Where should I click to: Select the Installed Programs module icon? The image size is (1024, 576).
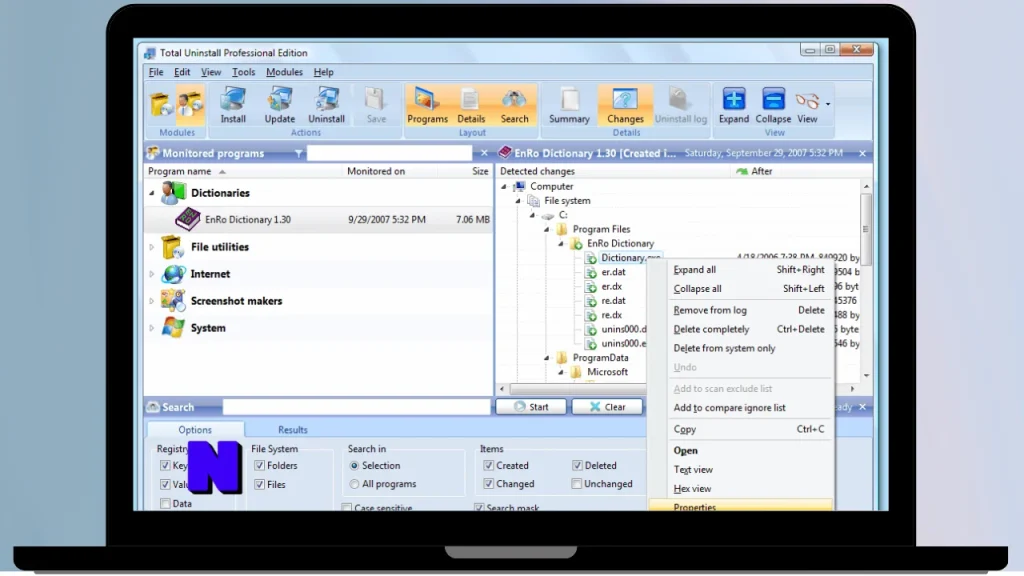point(161,104)
